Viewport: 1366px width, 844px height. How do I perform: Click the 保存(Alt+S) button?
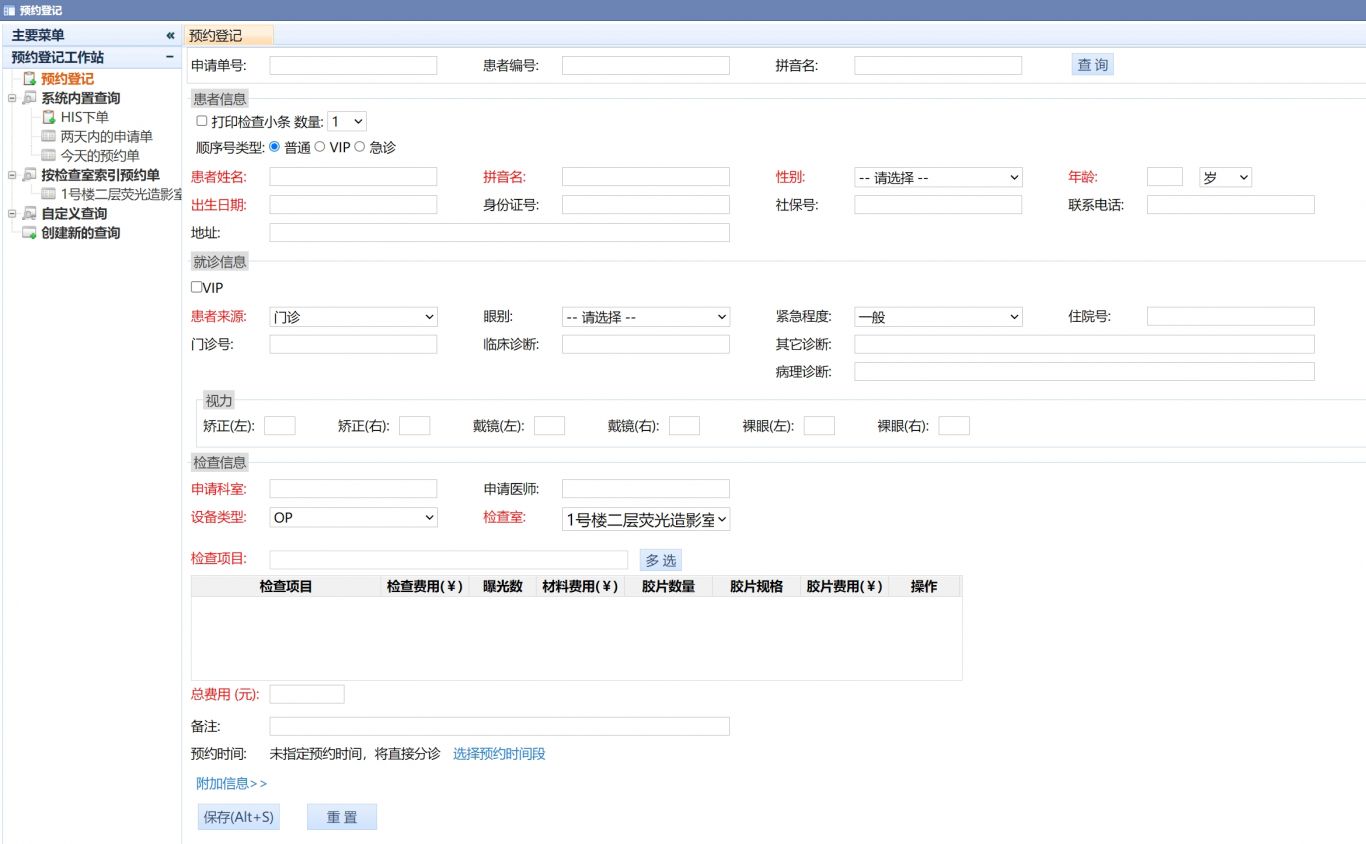[x=238, y=817]
